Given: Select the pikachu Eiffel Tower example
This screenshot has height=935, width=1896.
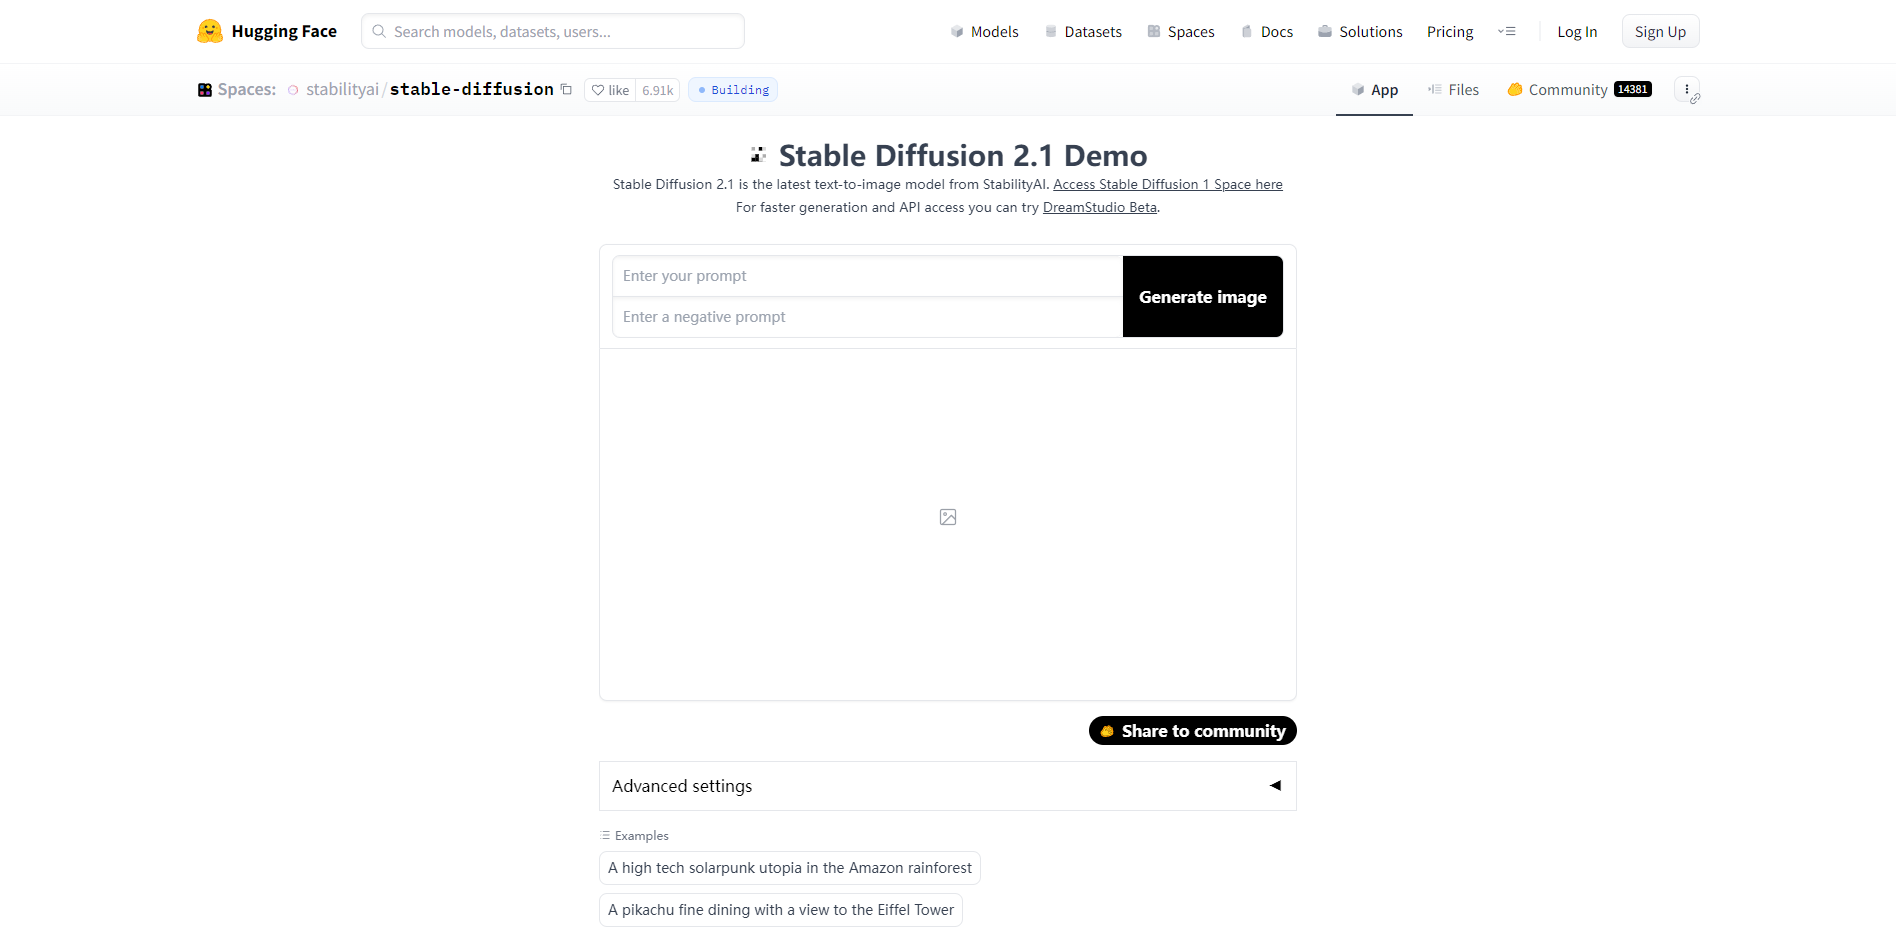Looking at the screenshot, I should (x=780, y=910).
